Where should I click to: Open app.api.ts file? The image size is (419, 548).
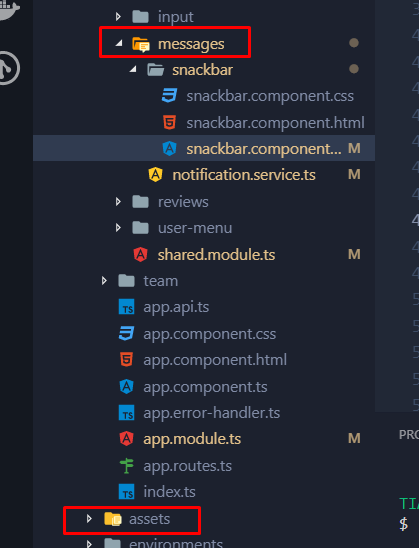(x=176, y=308)
